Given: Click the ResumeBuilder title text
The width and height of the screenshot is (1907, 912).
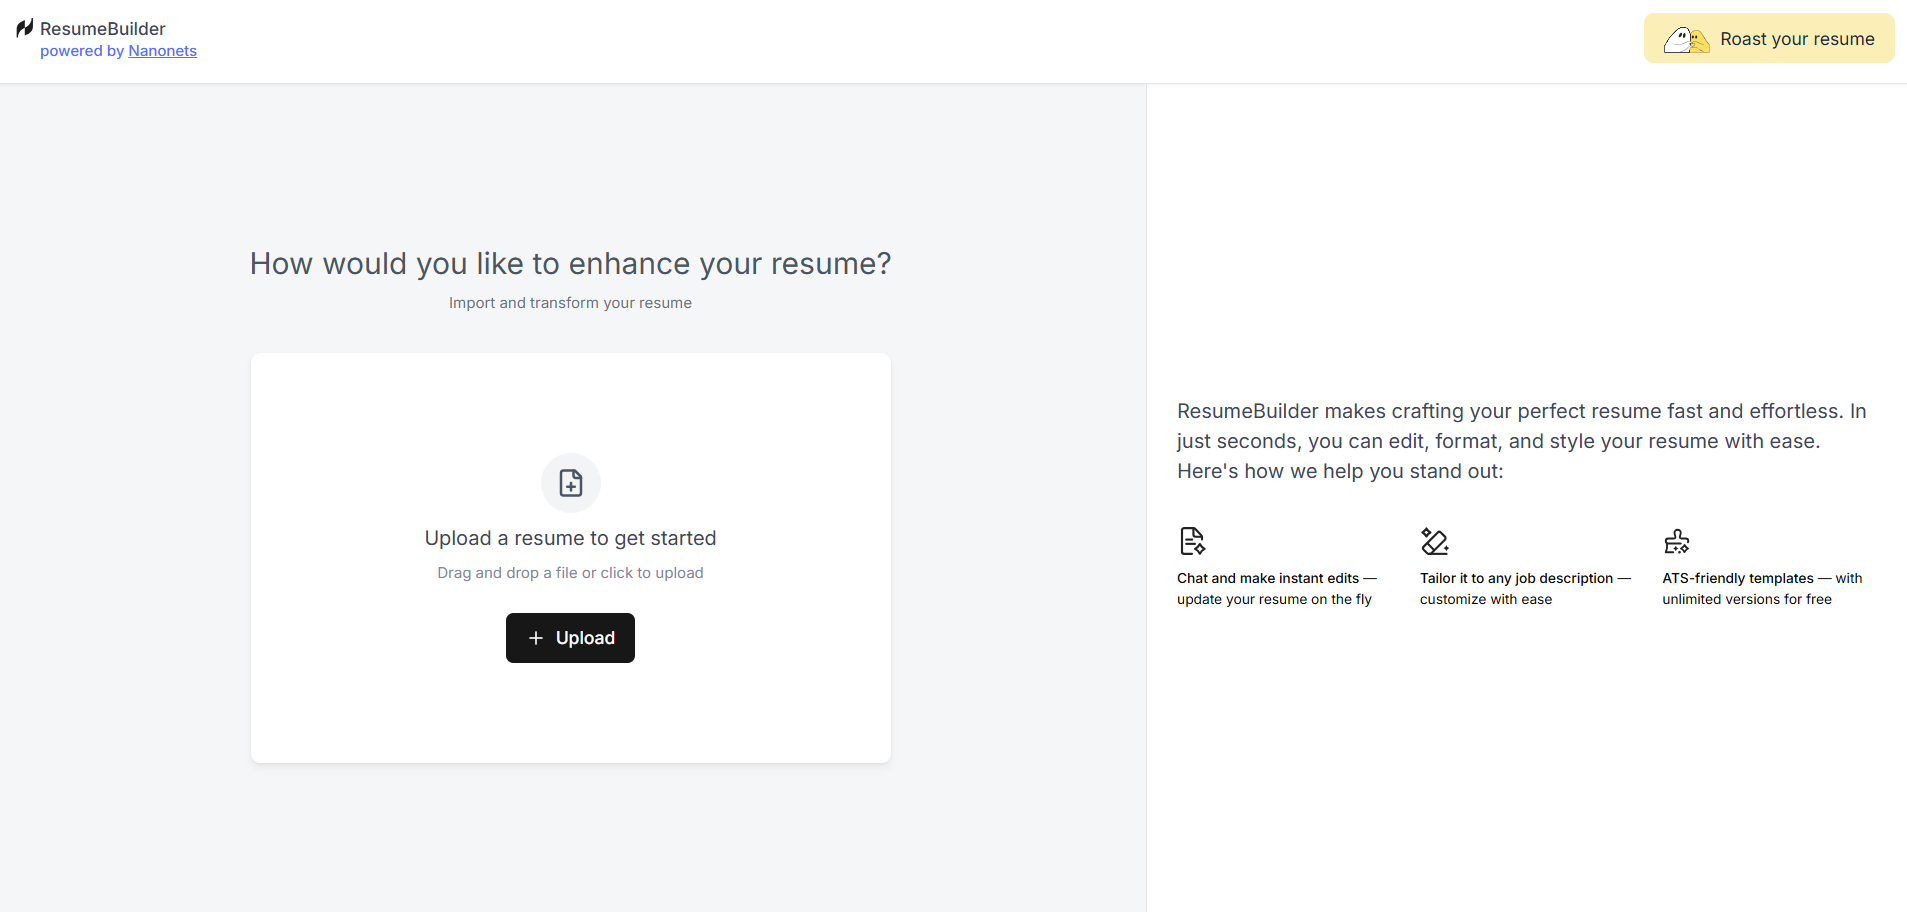Looking at the screenshot, I should coord(103,28).
